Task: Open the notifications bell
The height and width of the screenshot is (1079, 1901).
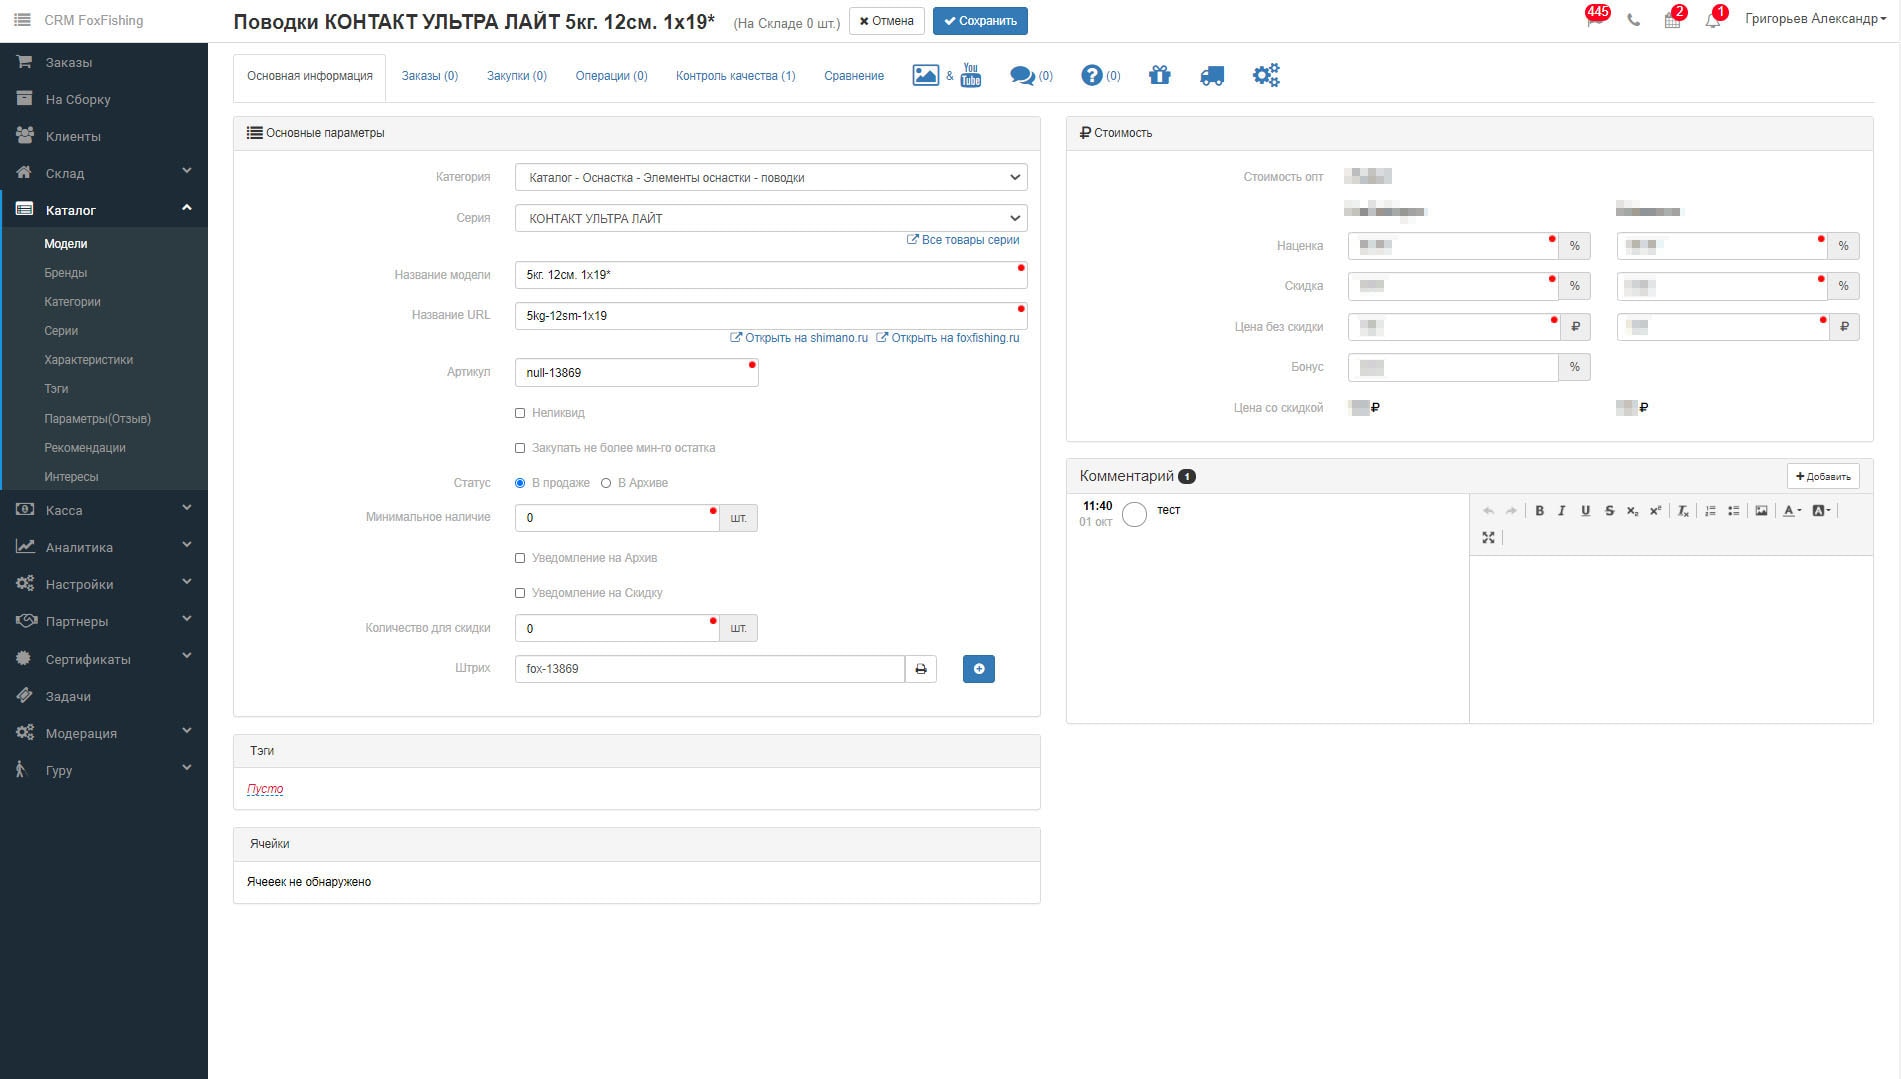Action: (x=1715, y=18)
